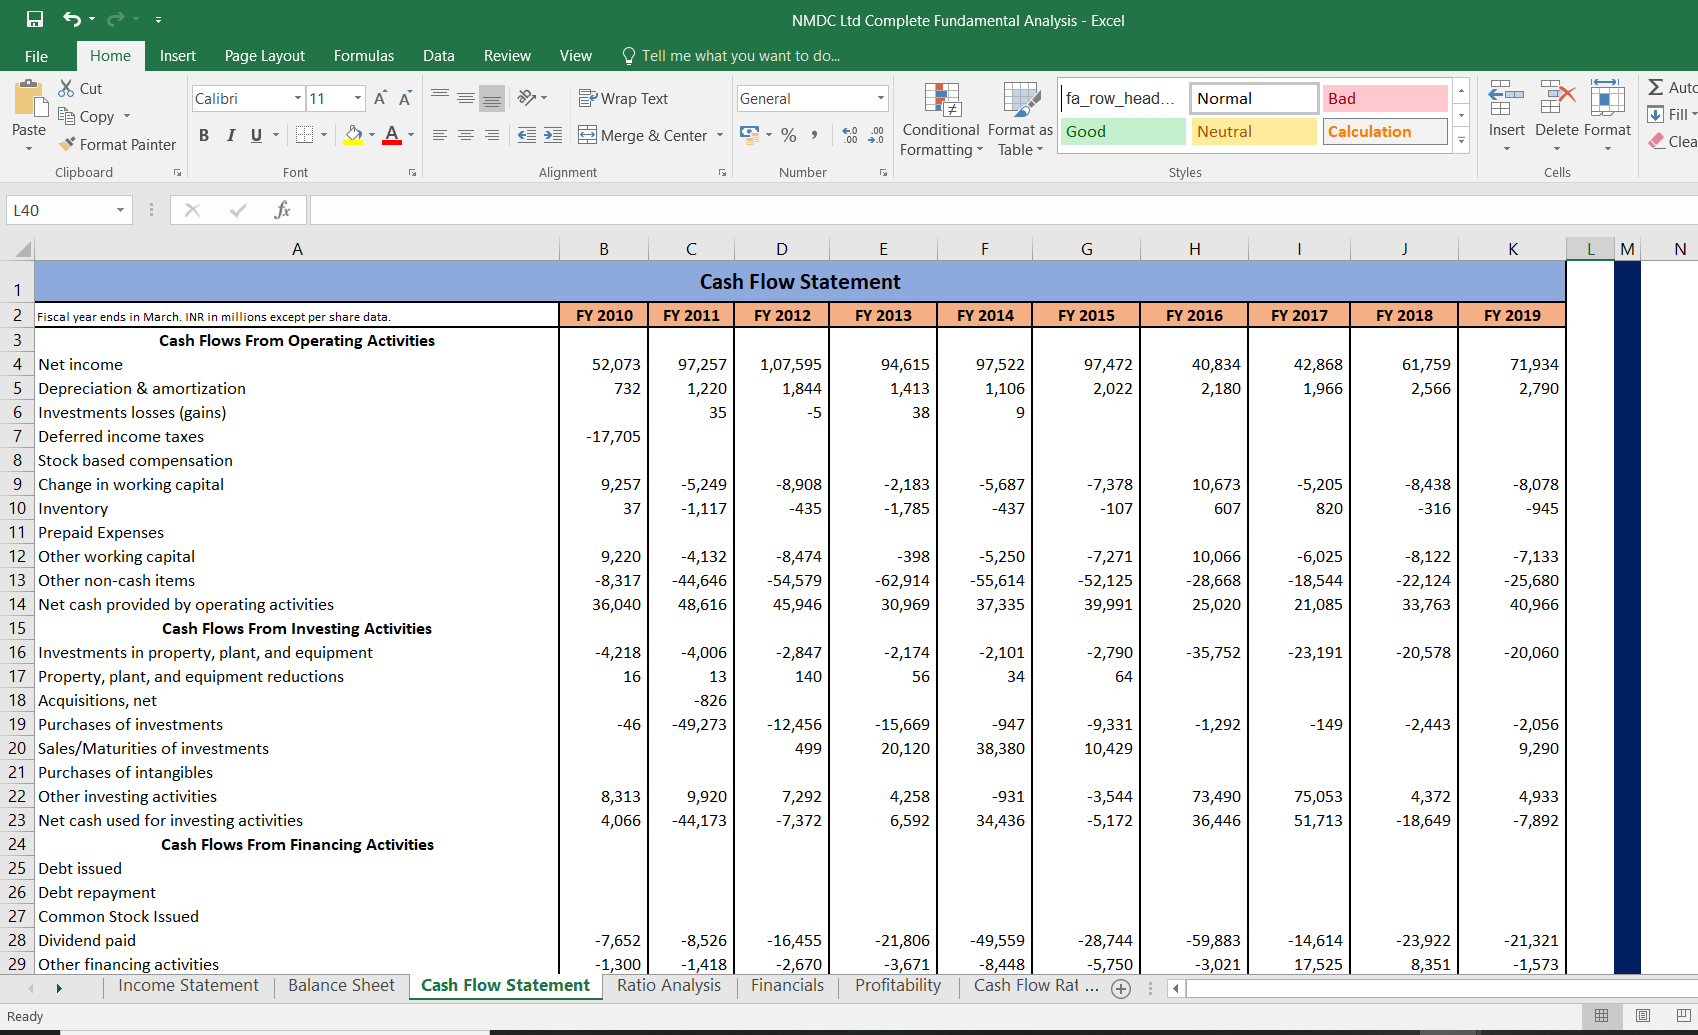Open the font name Calibri dropdown
The image size is (1698, 1035).
click(298, 98)
